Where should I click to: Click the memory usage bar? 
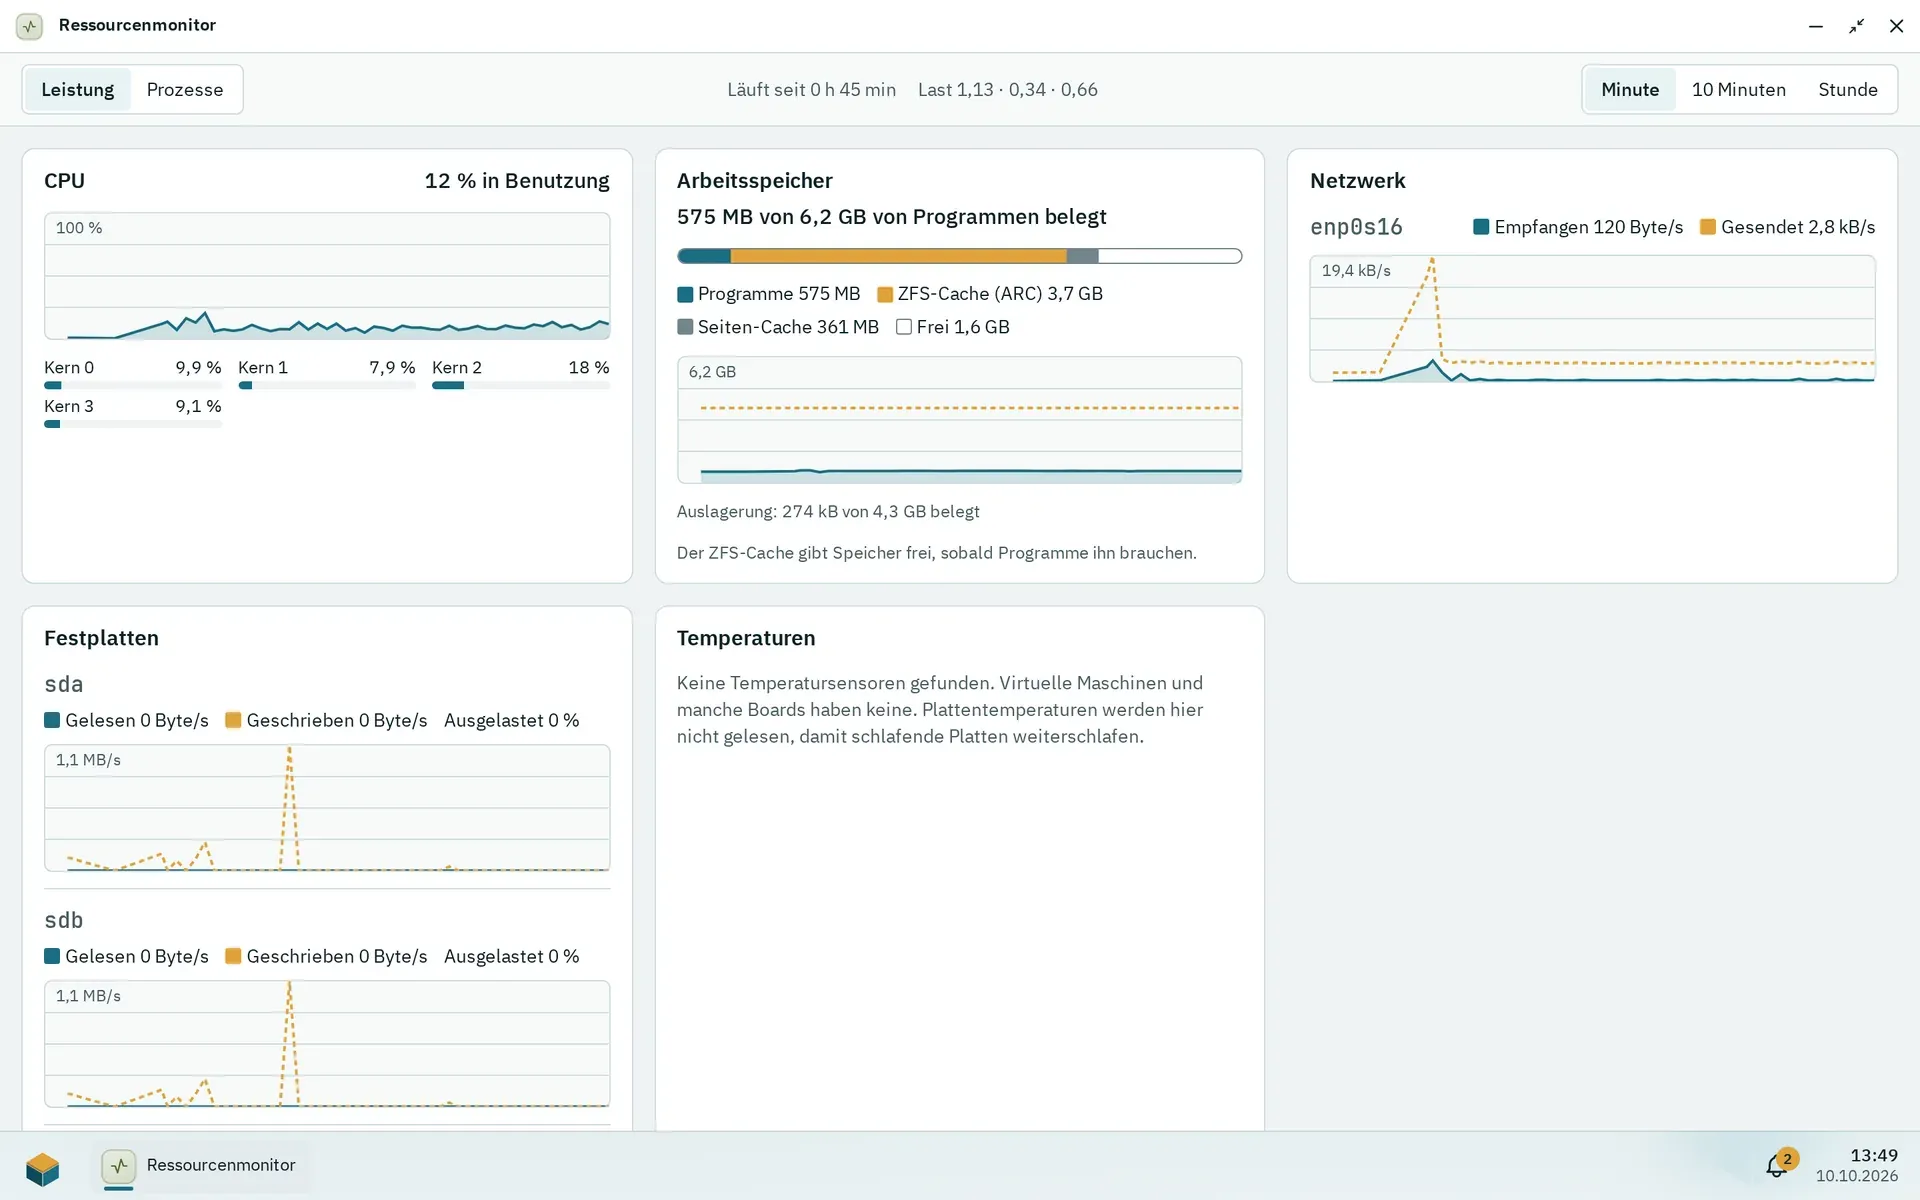point(959,256)
